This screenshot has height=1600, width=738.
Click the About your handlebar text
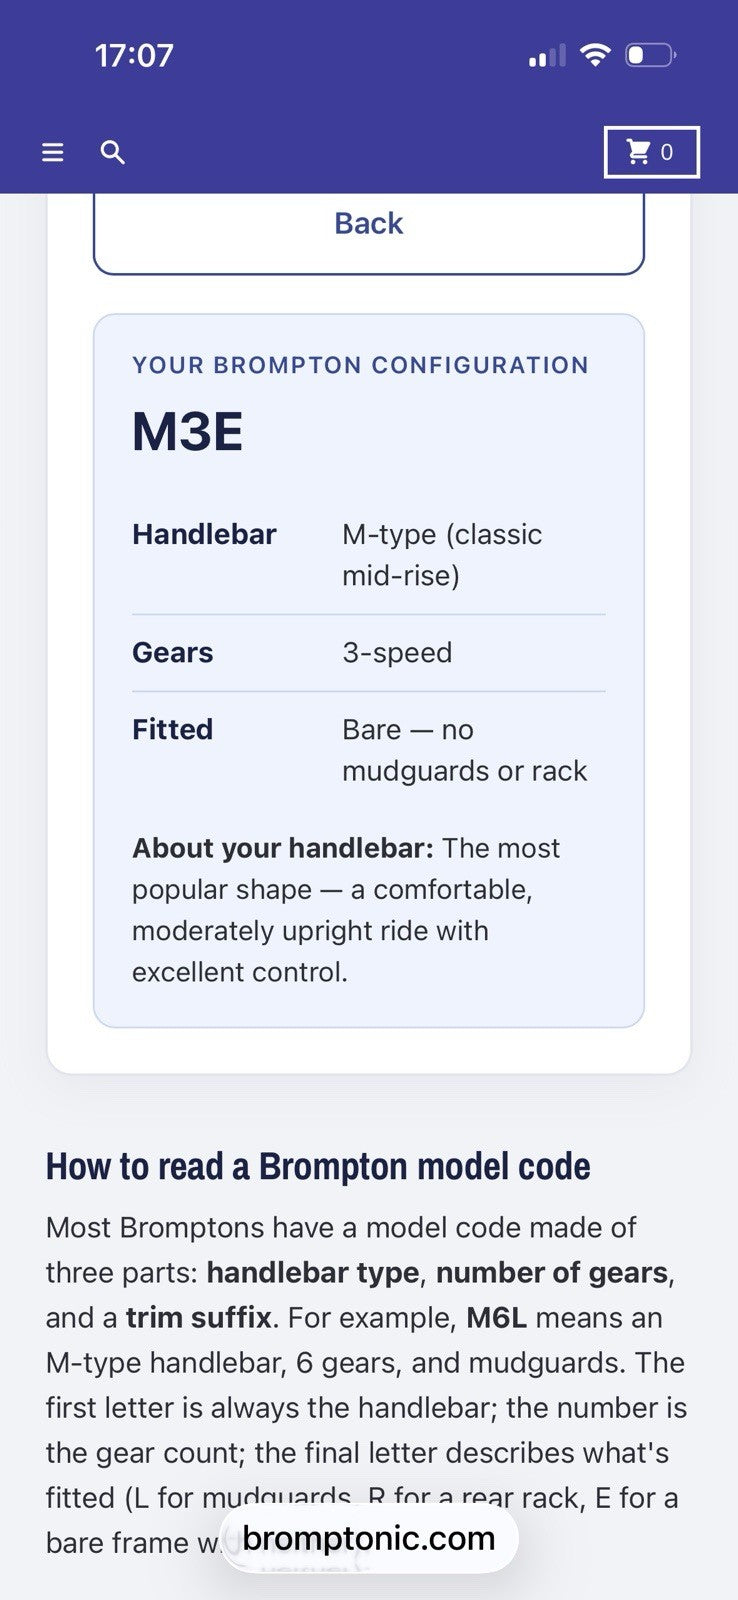point(283,848)
